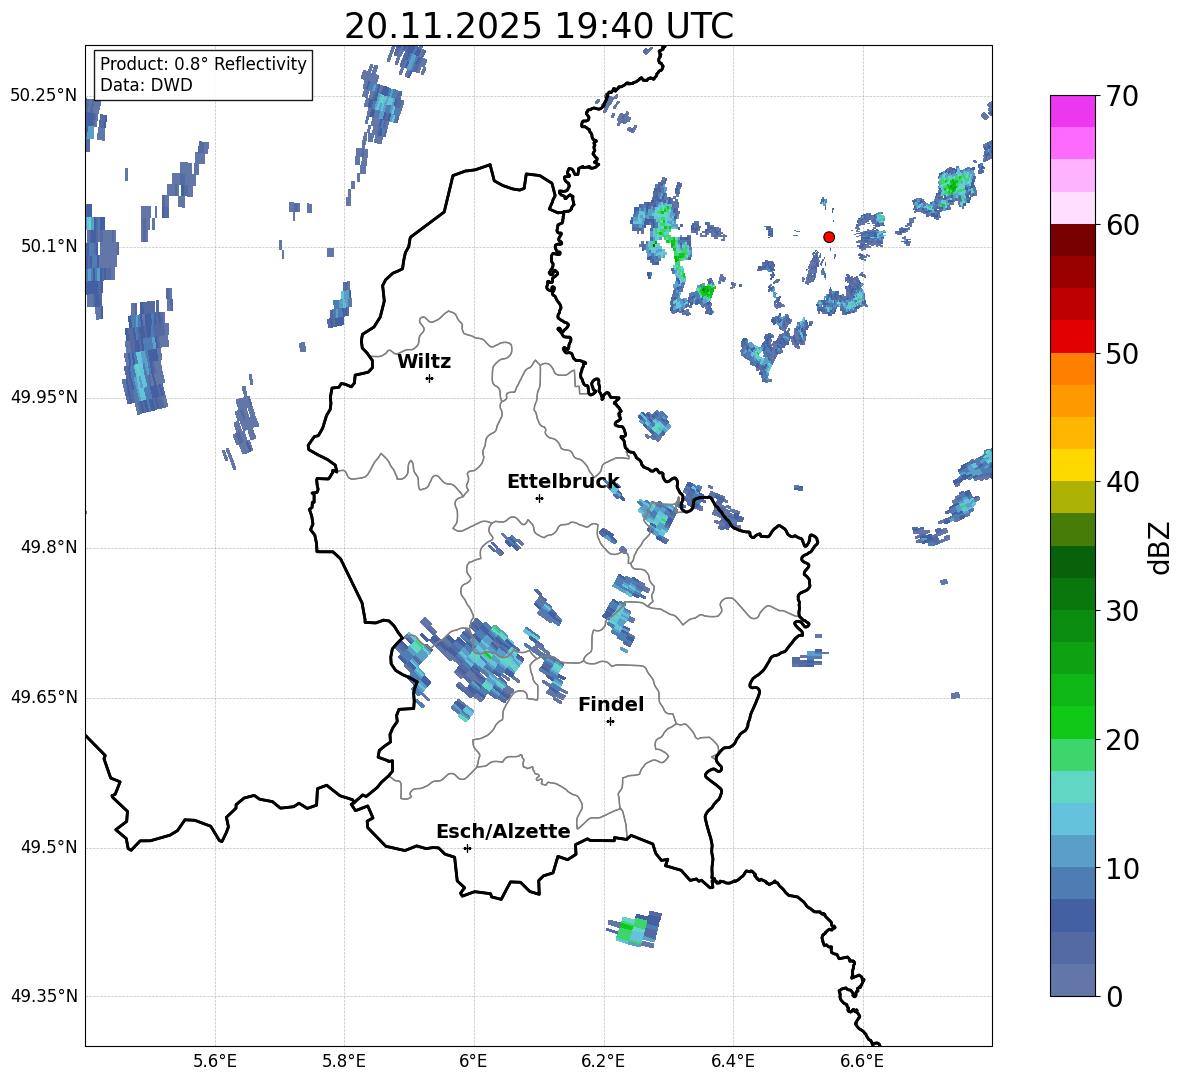Click the 50.25°N latitude label

44,96
